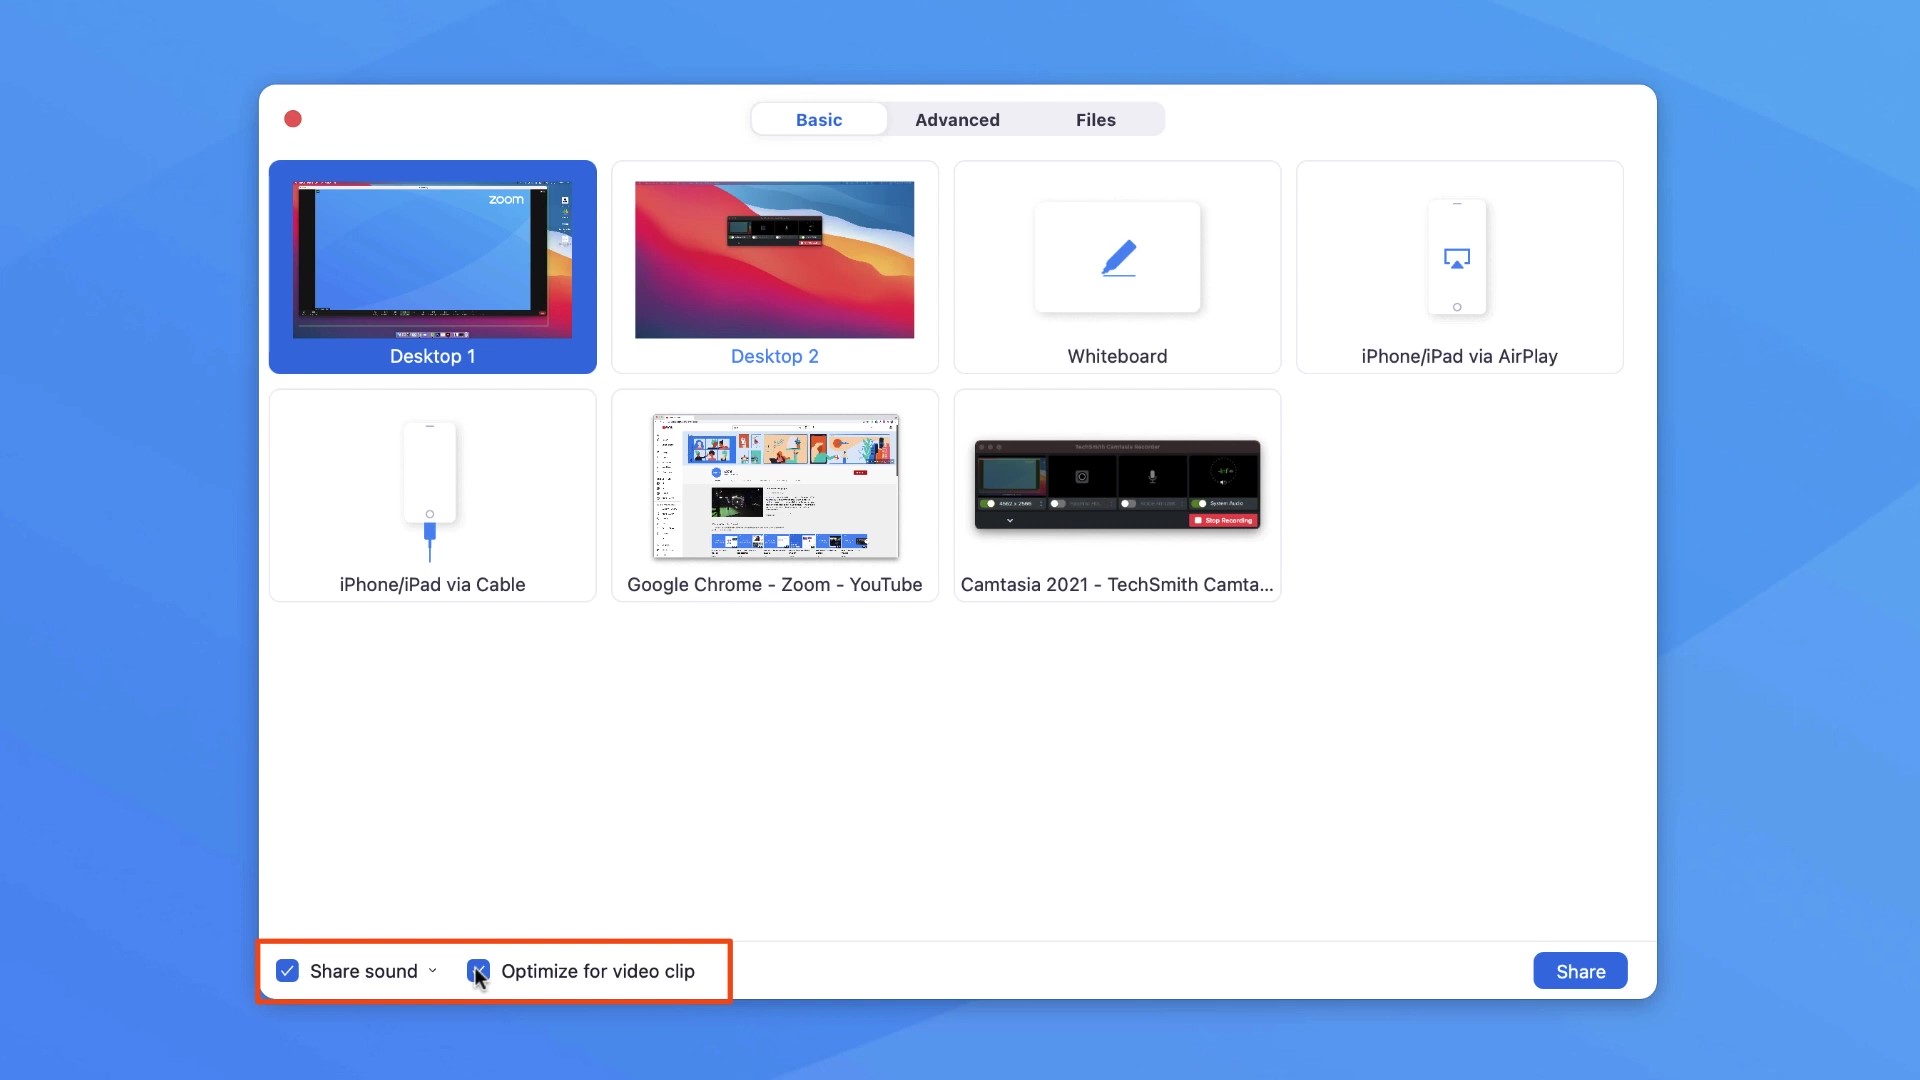Viewport: 1920px width, 1080px height.
Task: Open Whiteboard sharing option
Action: pos(1117,265)
